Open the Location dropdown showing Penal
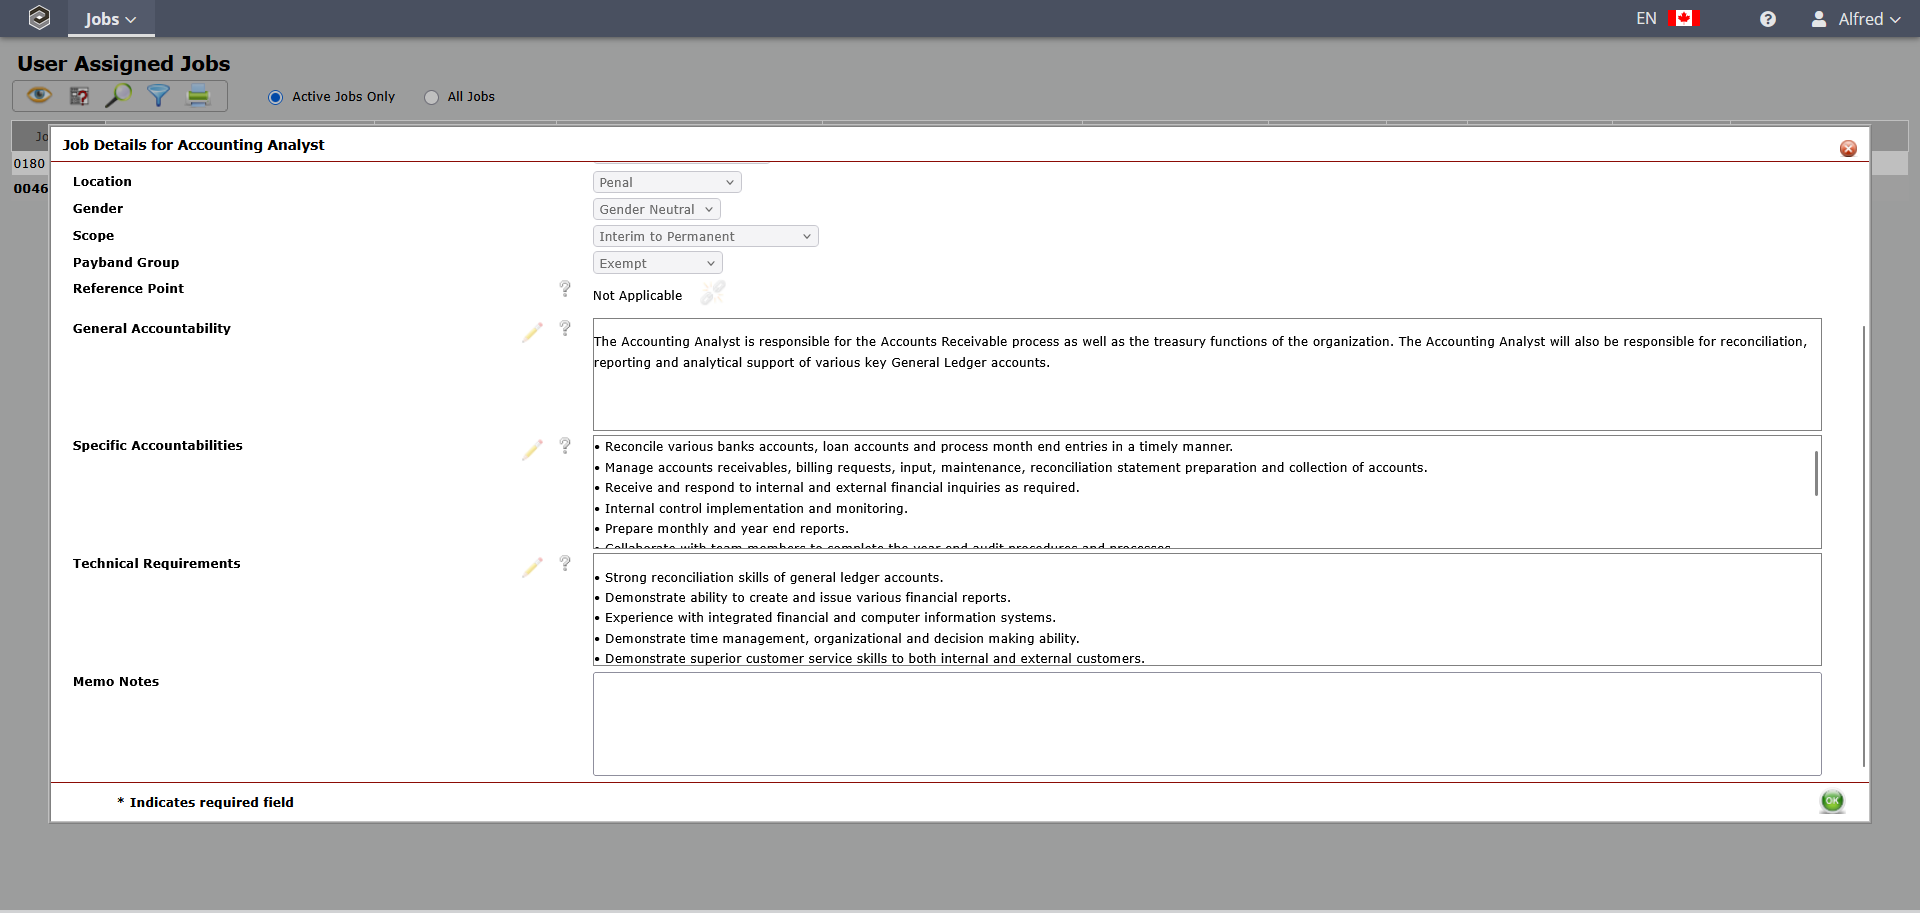This screenshot has height=913, width=1920. tap(667, 182)
